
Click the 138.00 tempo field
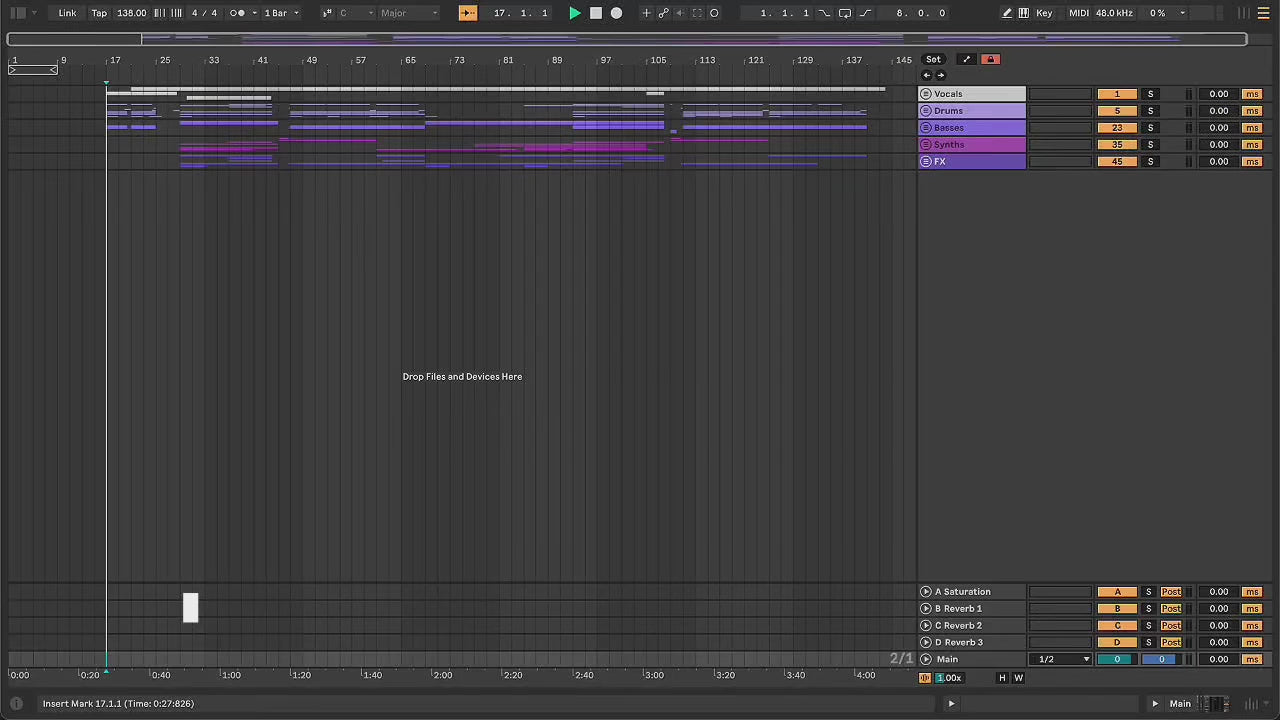[x=131, y=13]
